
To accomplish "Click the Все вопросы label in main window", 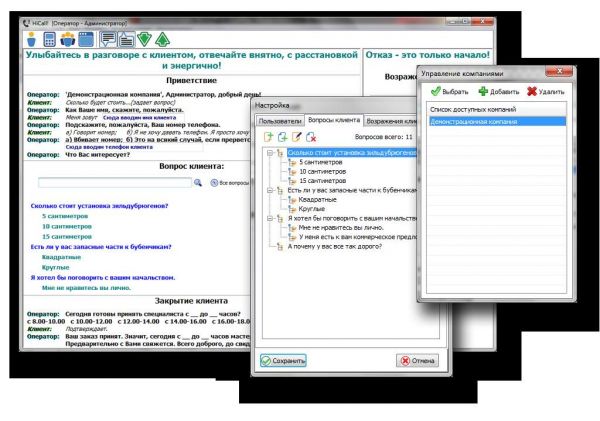I will pos(234,183).
